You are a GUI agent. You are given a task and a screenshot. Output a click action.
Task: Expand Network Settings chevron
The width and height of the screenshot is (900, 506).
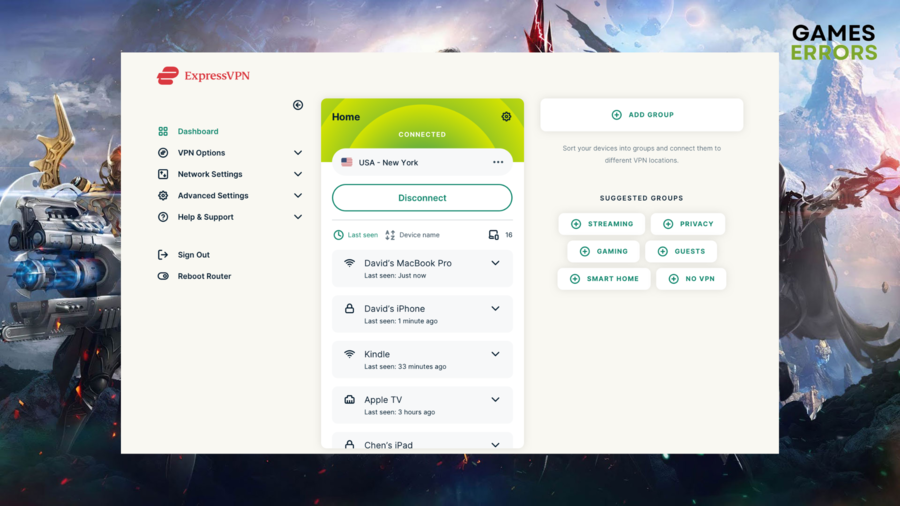[298, 174]
